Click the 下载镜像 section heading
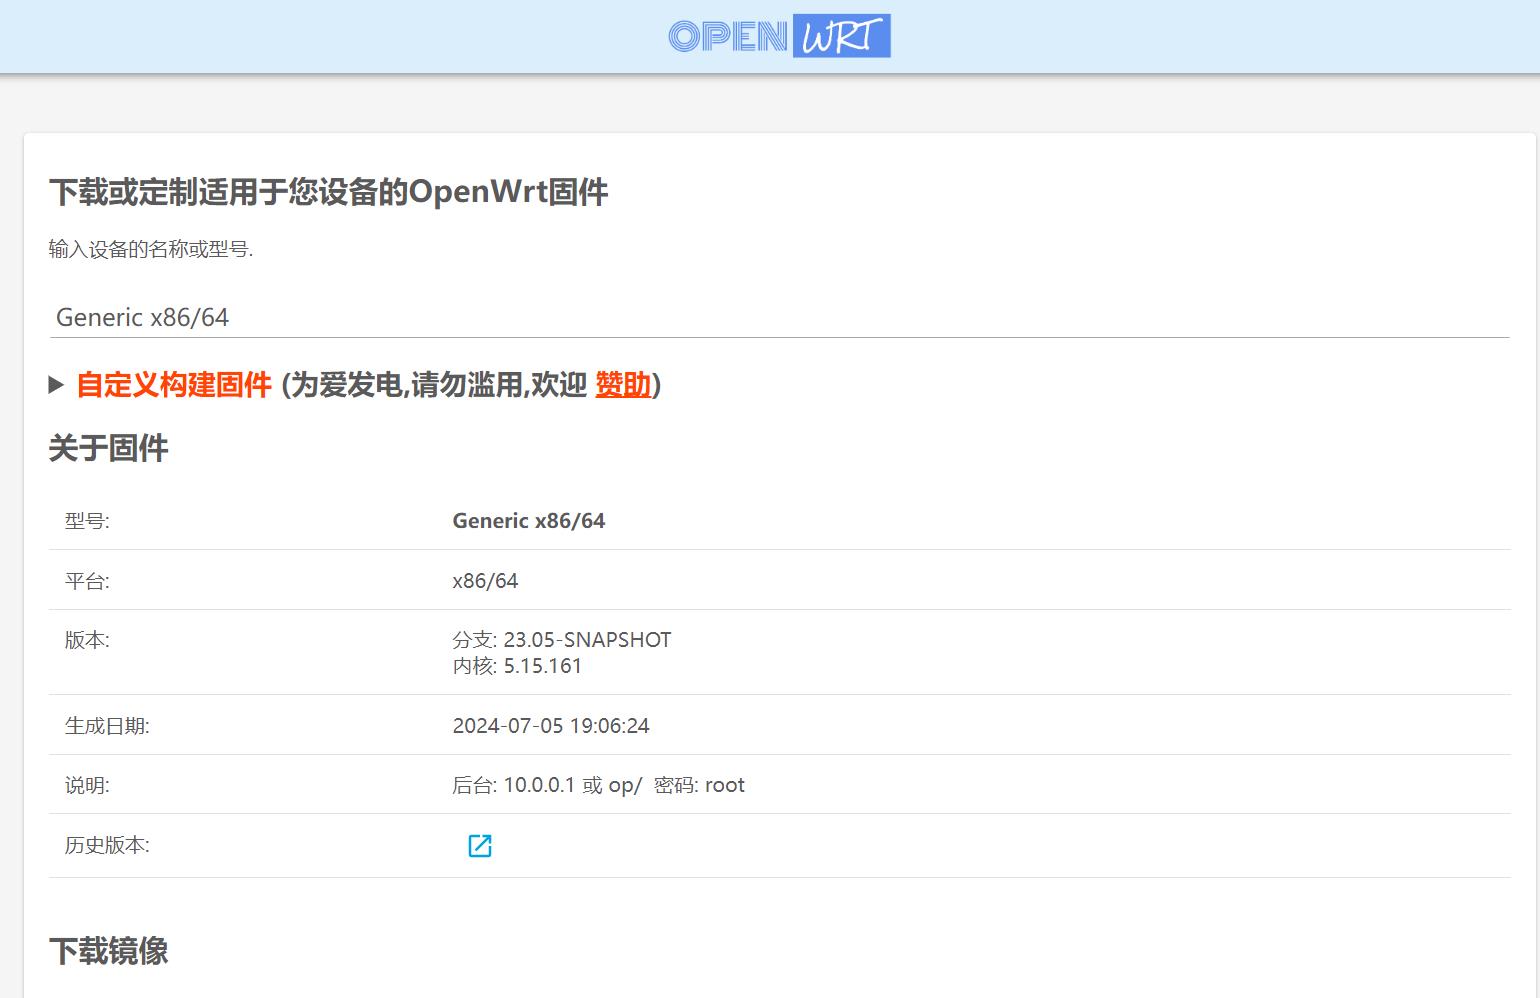The width and height of the screenshot is (1540, 998). click(108, 951)
